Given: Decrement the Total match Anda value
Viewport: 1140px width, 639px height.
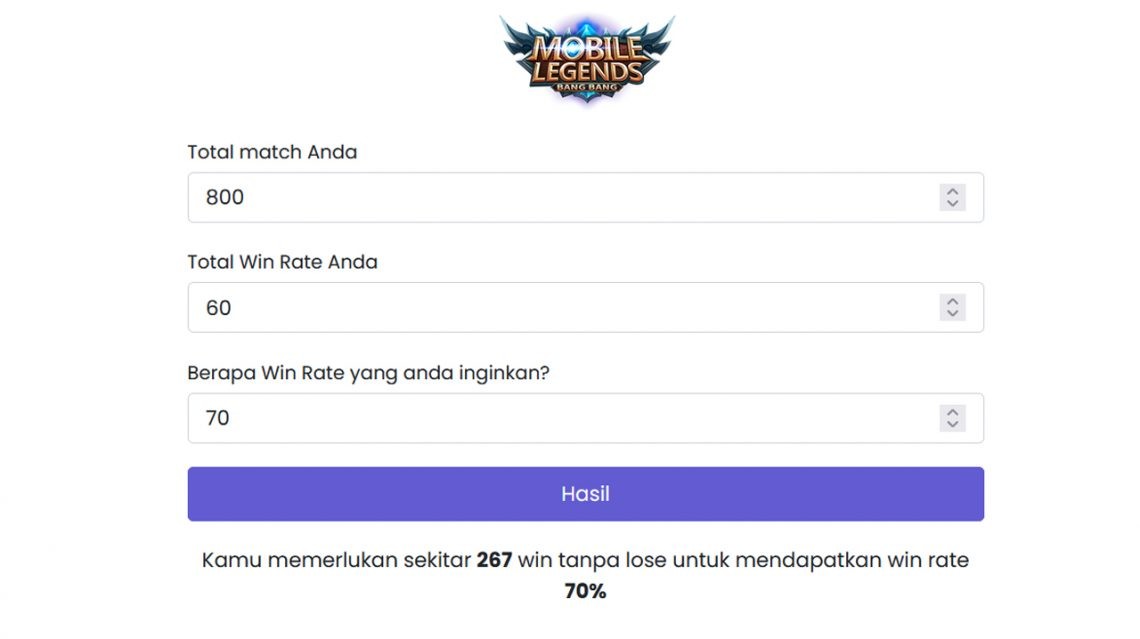Looking at the screenshot, I should tap(953, 203).
